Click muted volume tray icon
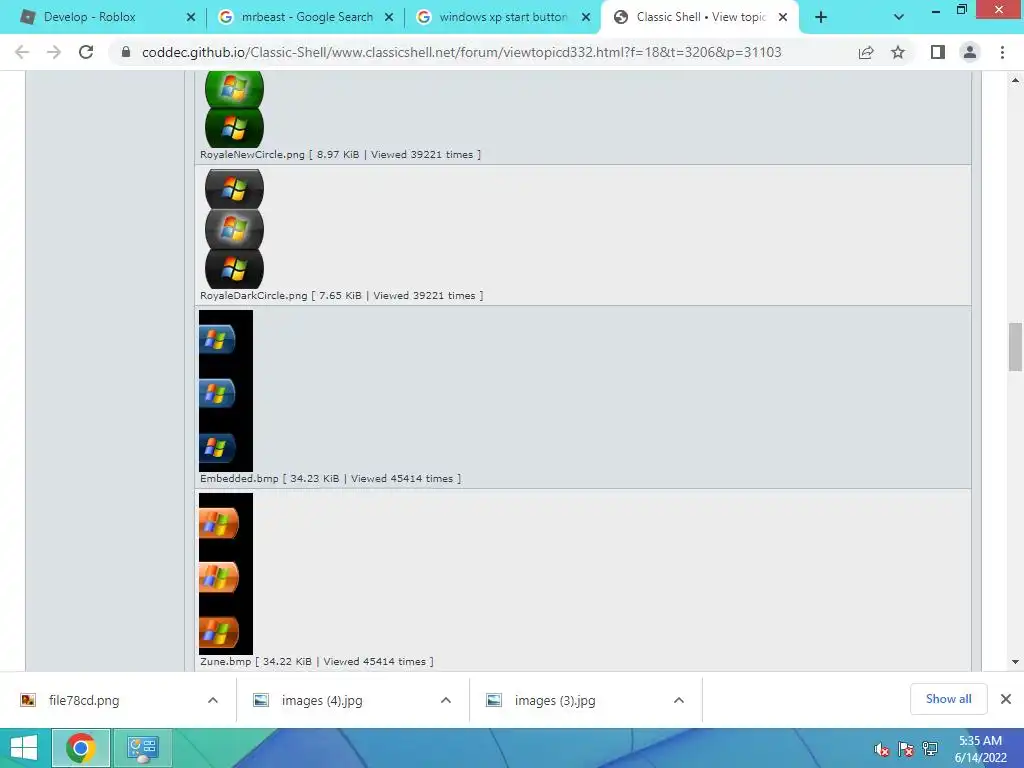1024x768 pixels. (882, 750)
